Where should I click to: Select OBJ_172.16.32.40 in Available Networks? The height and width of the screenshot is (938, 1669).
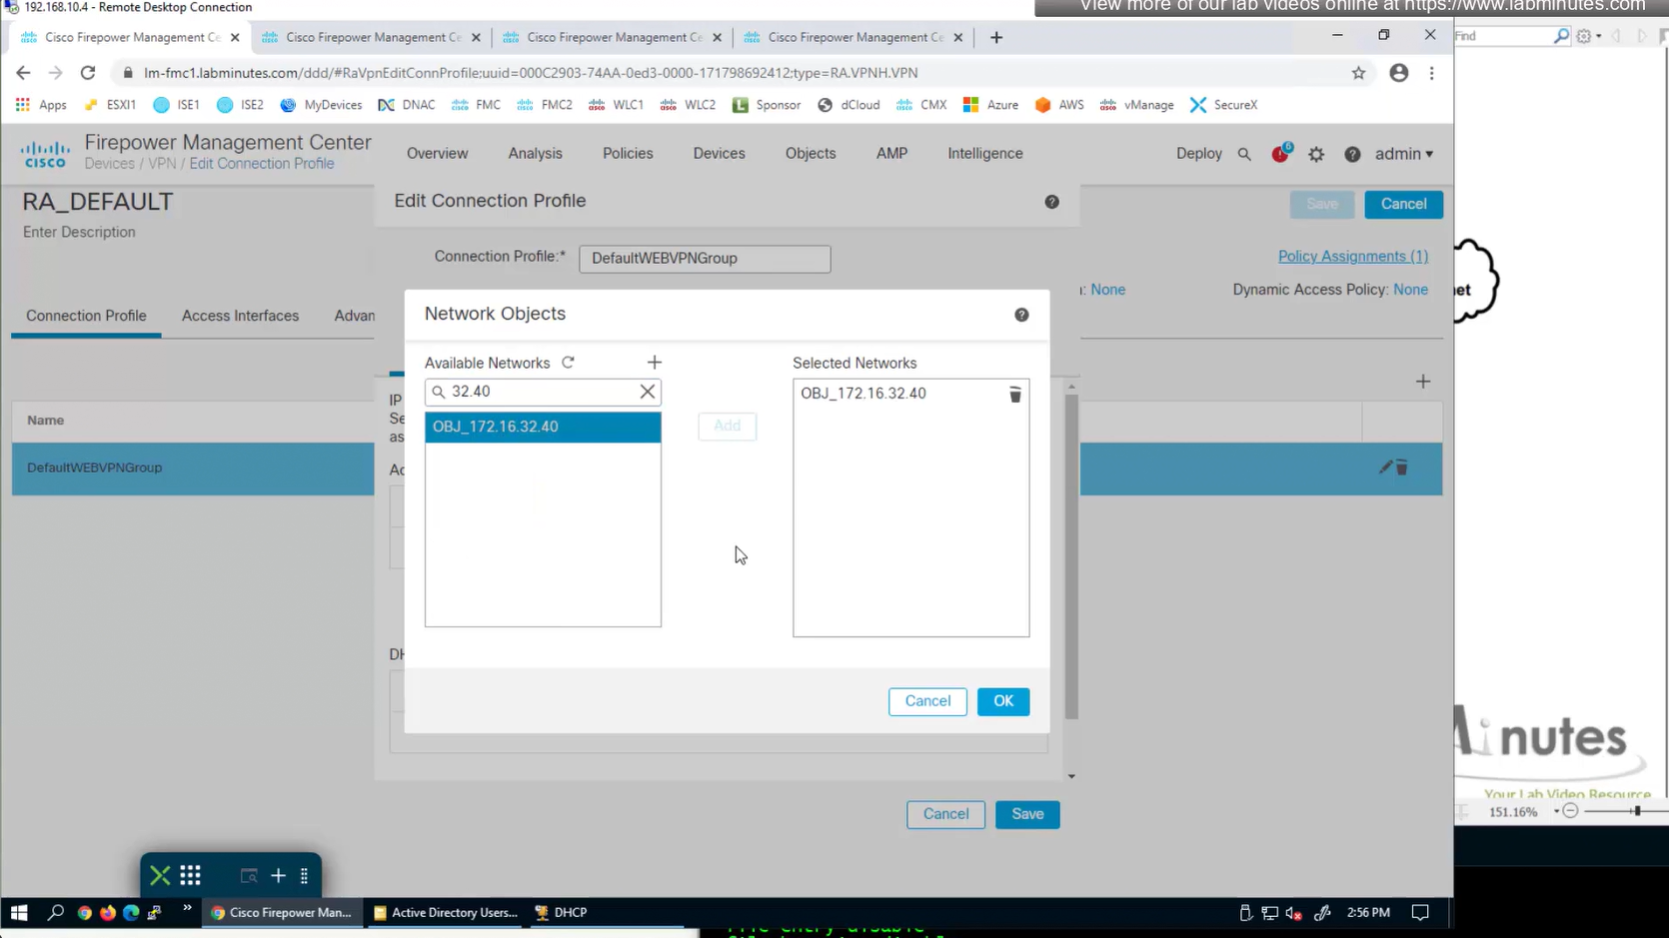tap(542, 427)
